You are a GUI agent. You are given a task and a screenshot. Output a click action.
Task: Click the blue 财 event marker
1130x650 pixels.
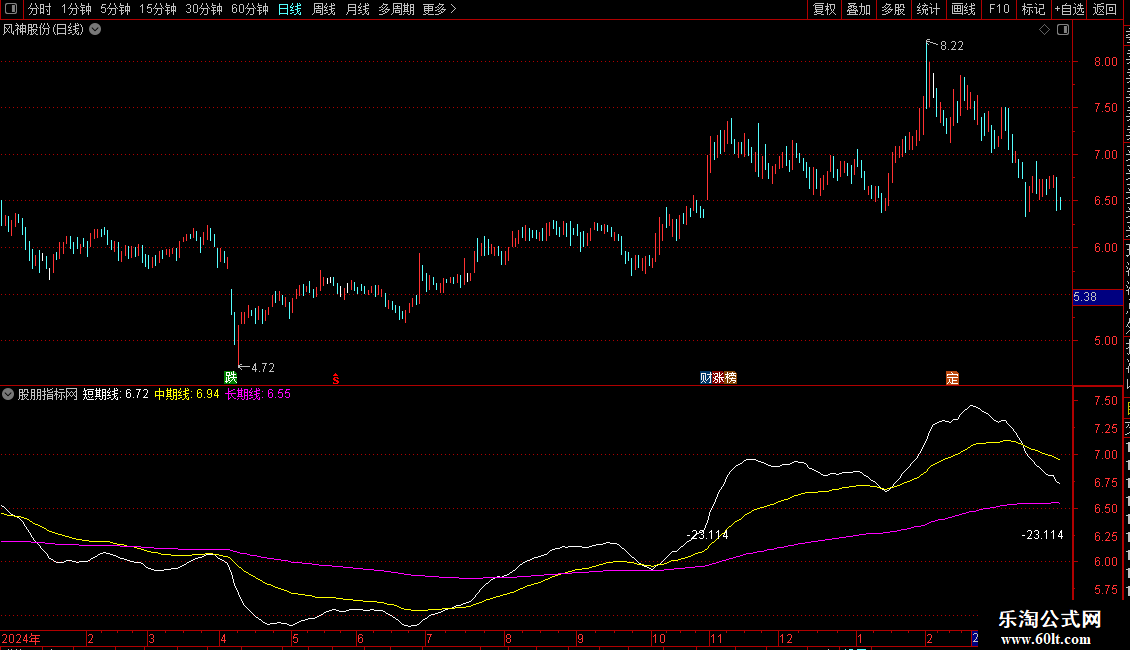[x=705, y=378]
